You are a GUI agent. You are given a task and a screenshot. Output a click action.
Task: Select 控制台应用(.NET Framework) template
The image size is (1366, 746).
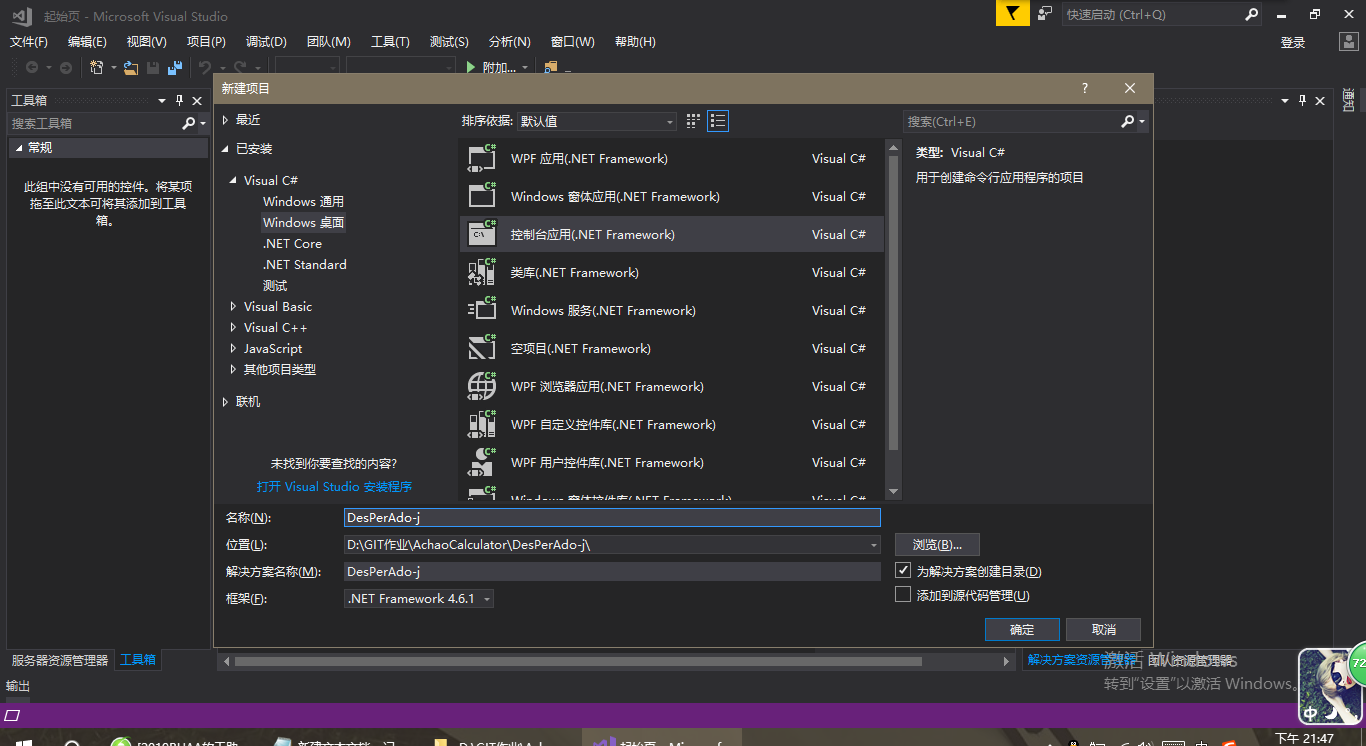click(671, 234)
